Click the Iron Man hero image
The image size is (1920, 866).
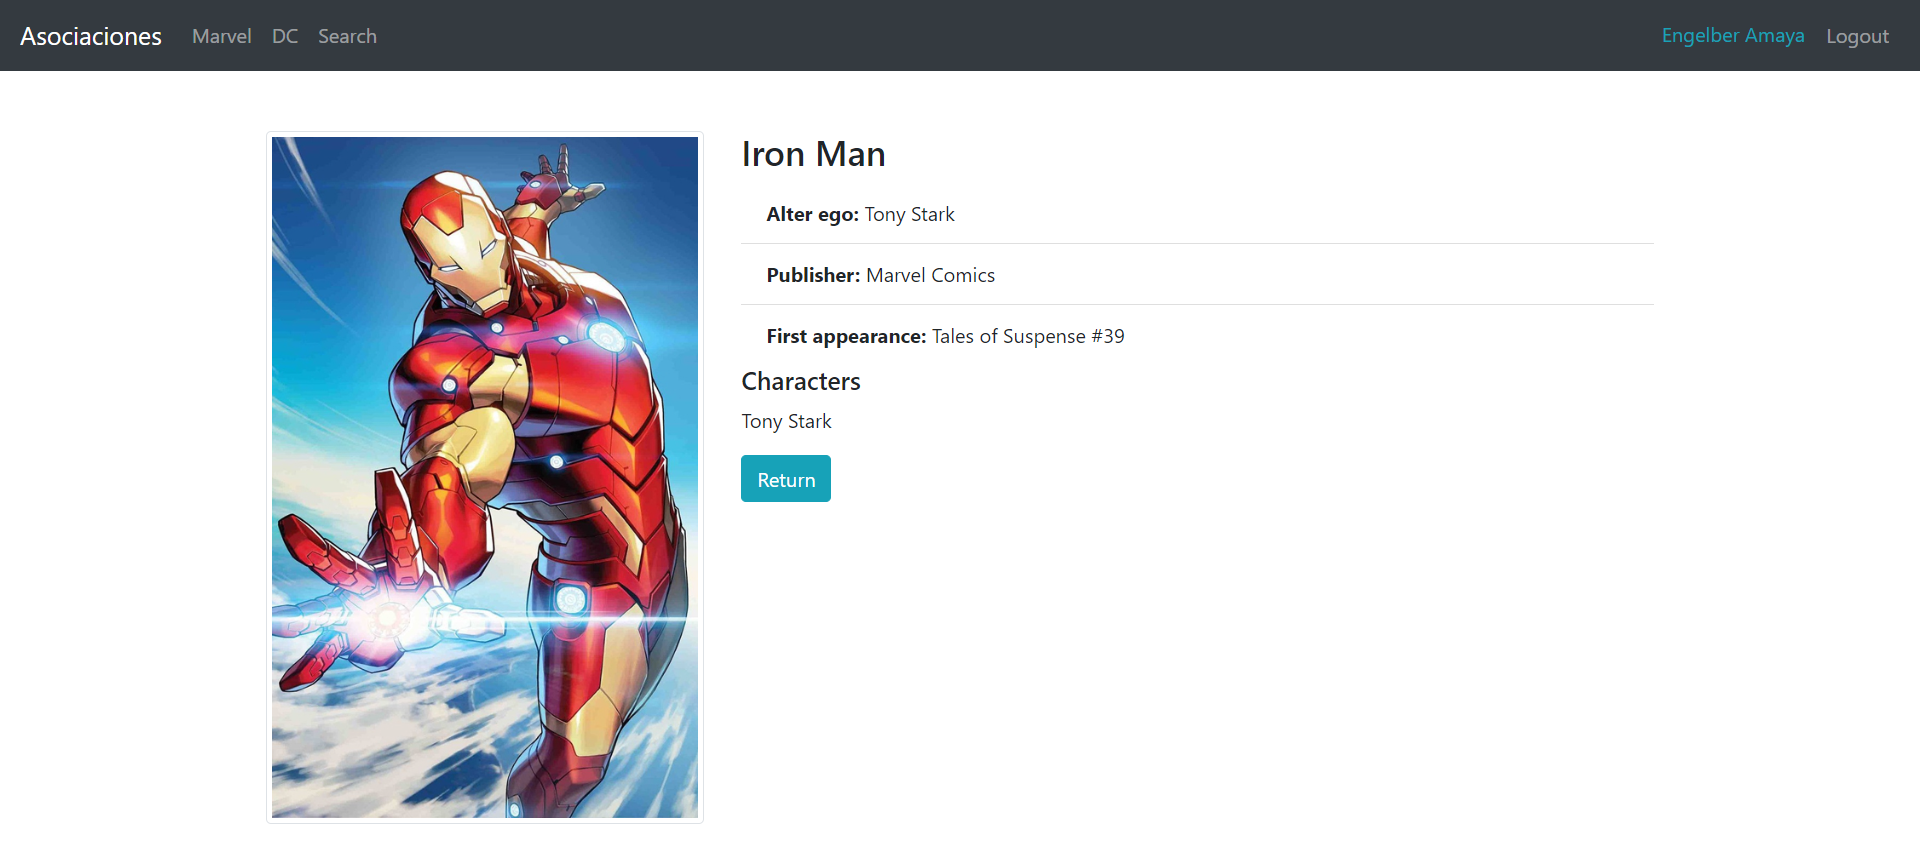(x=485, y=477)
